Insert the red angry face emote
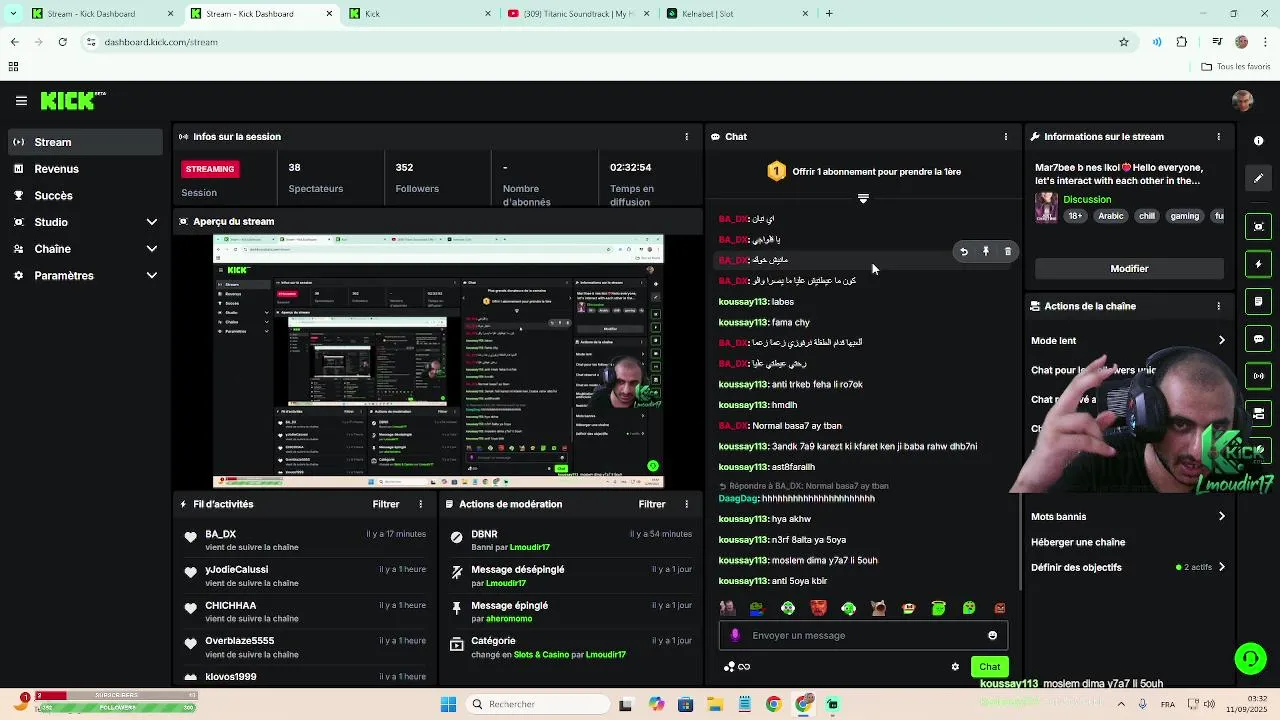 click(818, 608)
